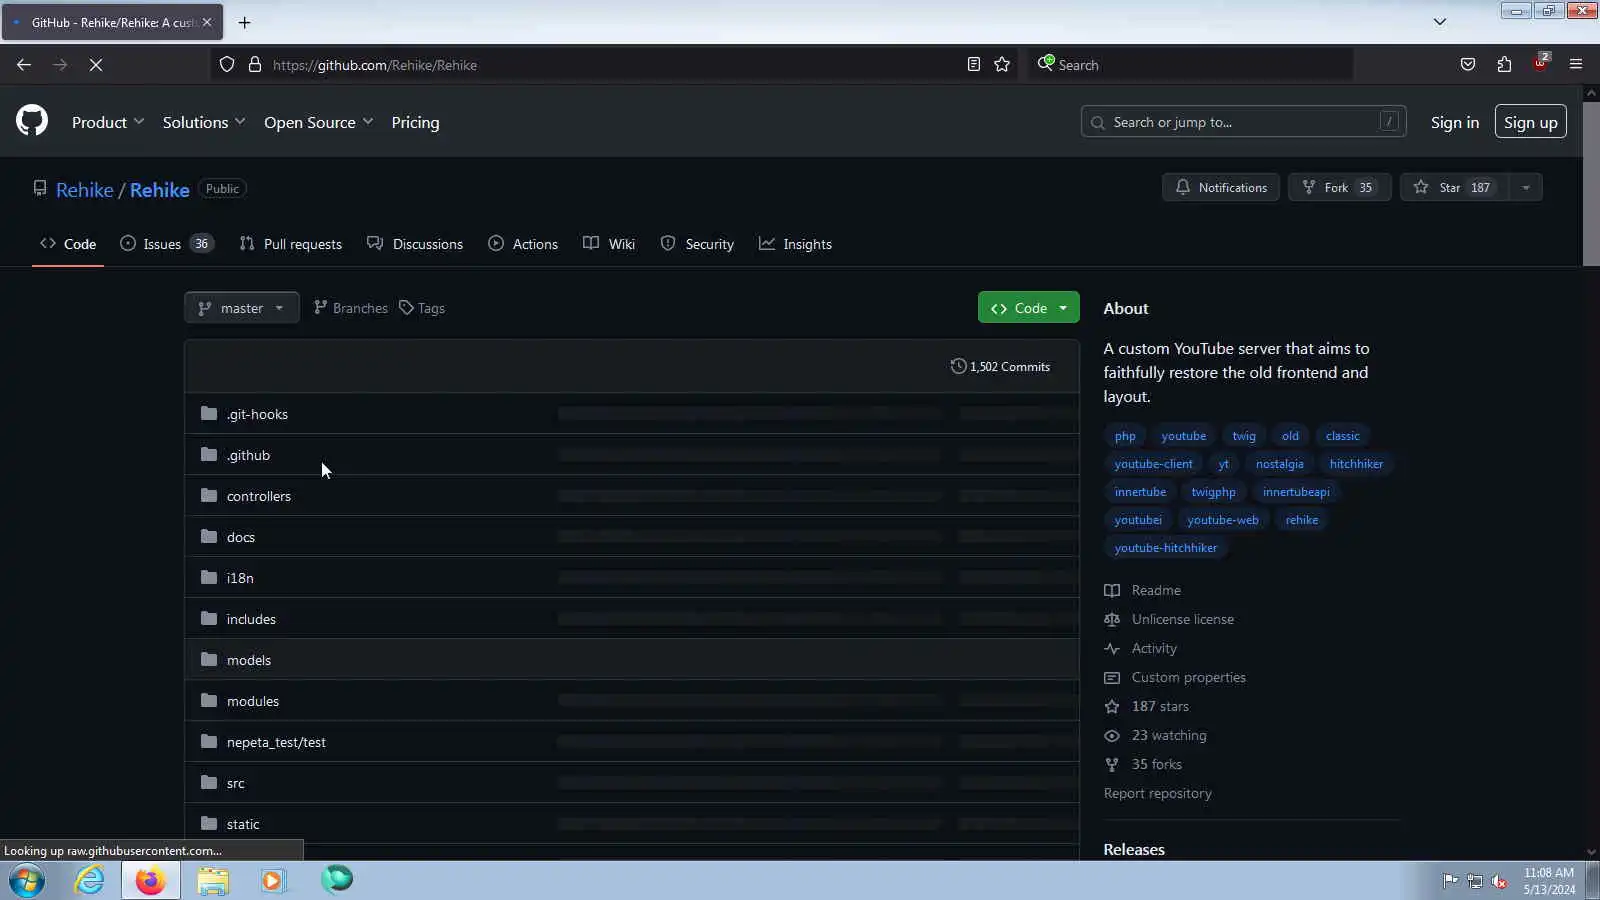Open the nepeta_test/test folder
This screenshot has height=900, width=1600.
(276, 742)
